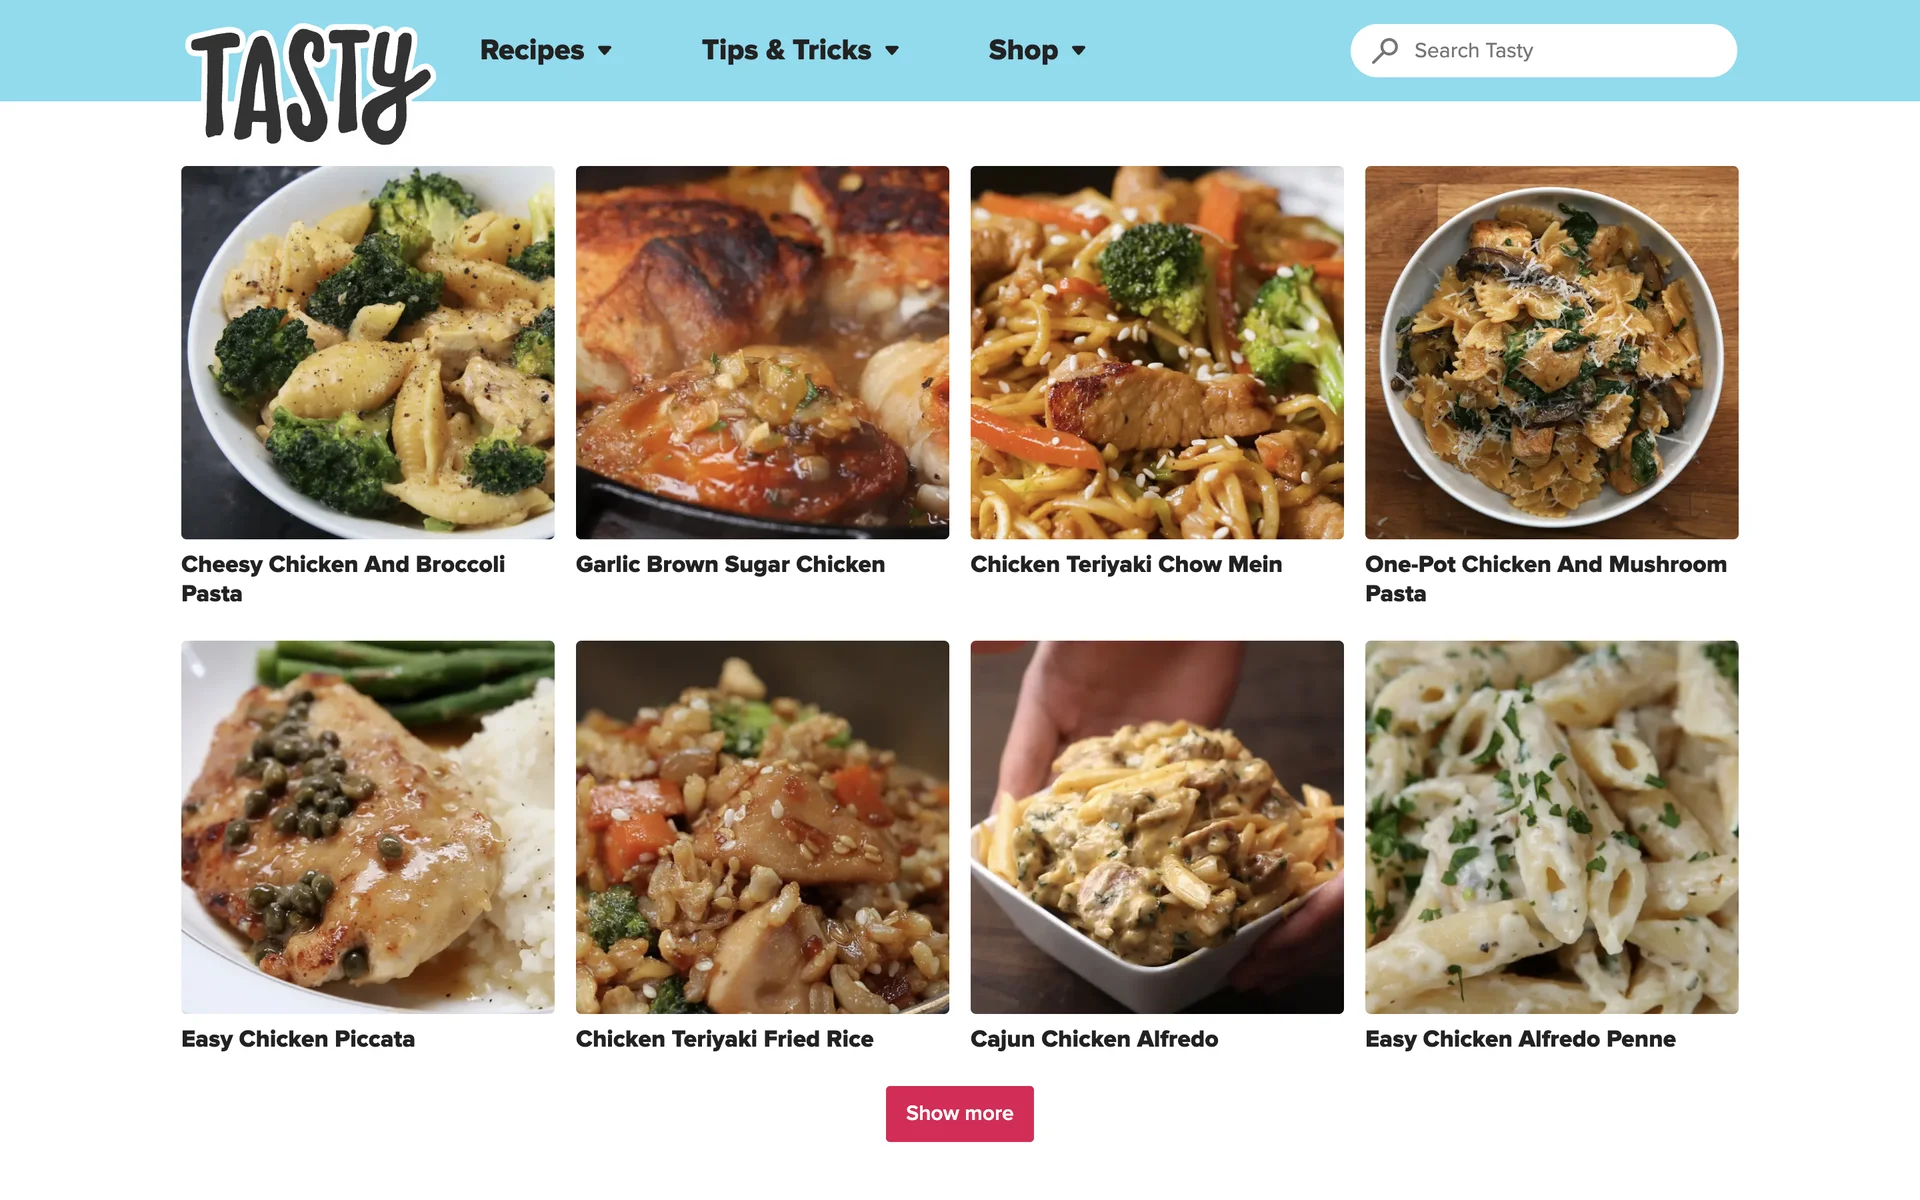Open Cheesy Chicken And Broccoli Pasta image

(367, 352)
